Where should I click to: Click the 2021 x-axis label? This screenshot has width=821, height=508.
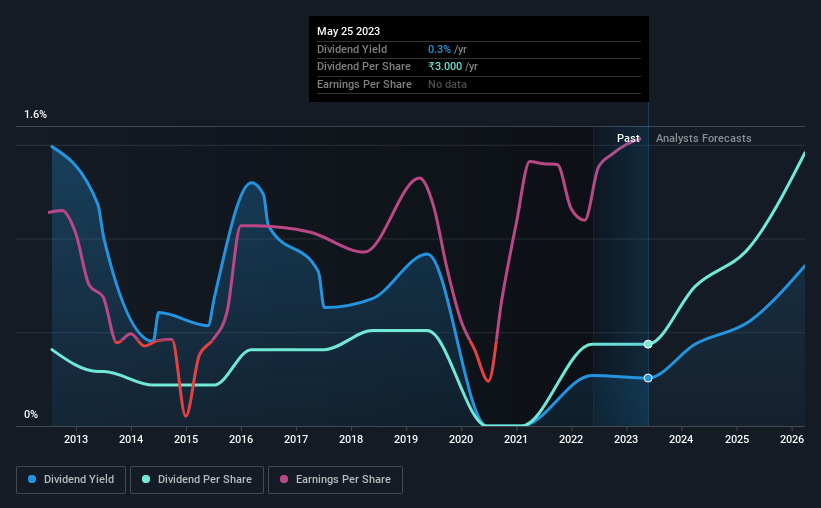[516, 439]
